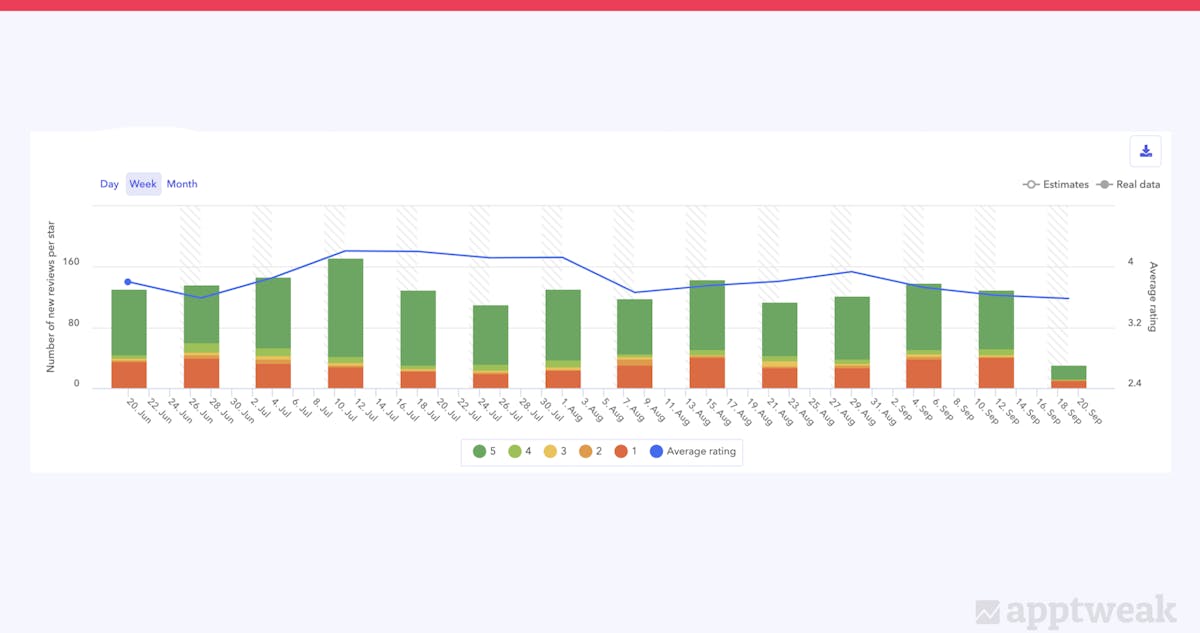Toggle the 5-star series in legend

click(x=485, y=452)
